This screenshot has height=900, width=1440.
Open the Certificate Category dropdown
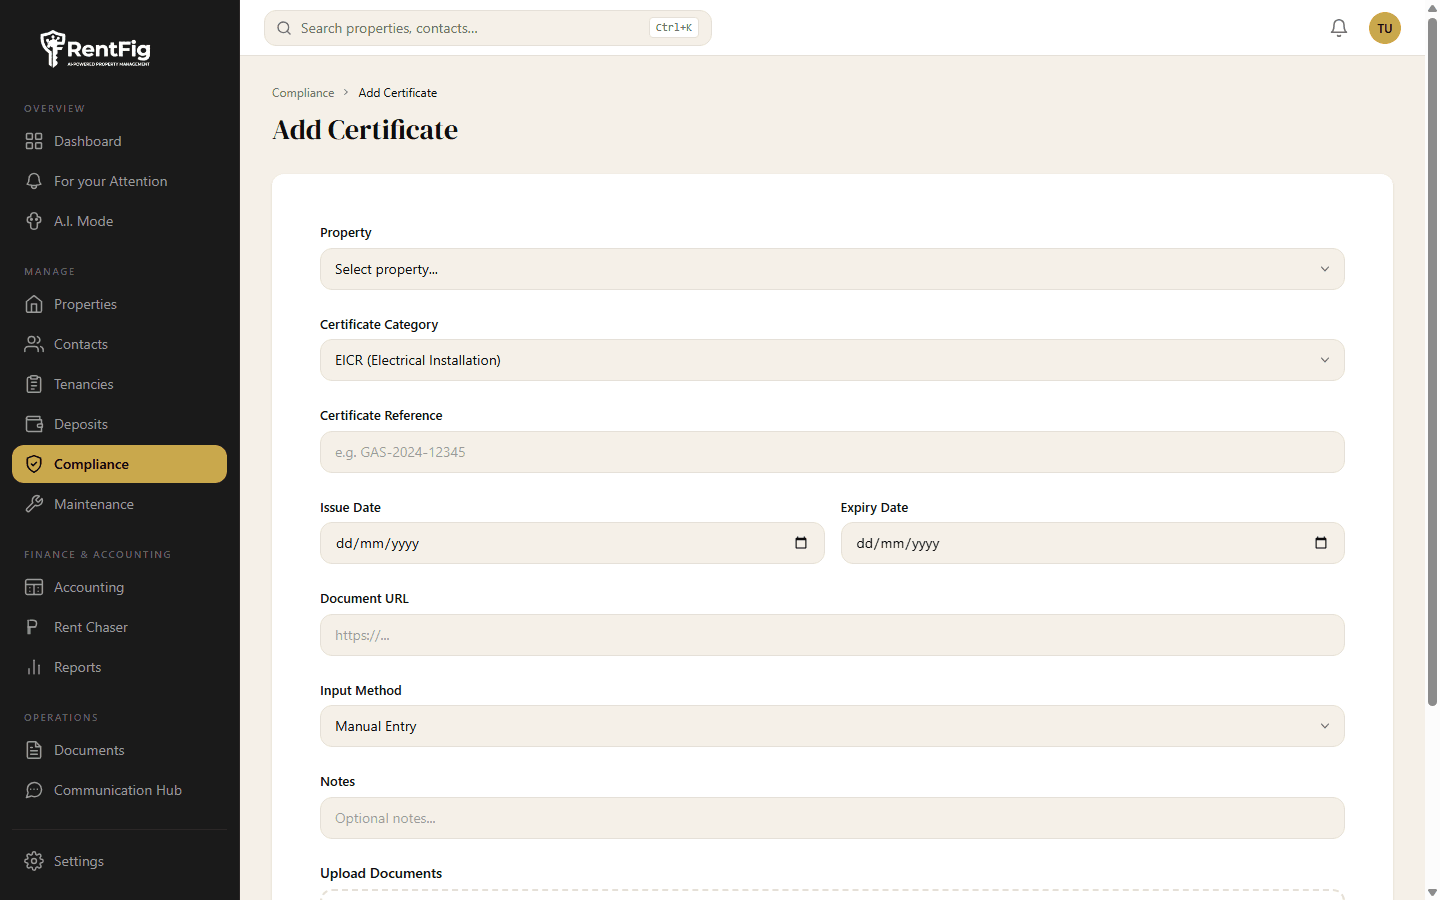(832, 360)
